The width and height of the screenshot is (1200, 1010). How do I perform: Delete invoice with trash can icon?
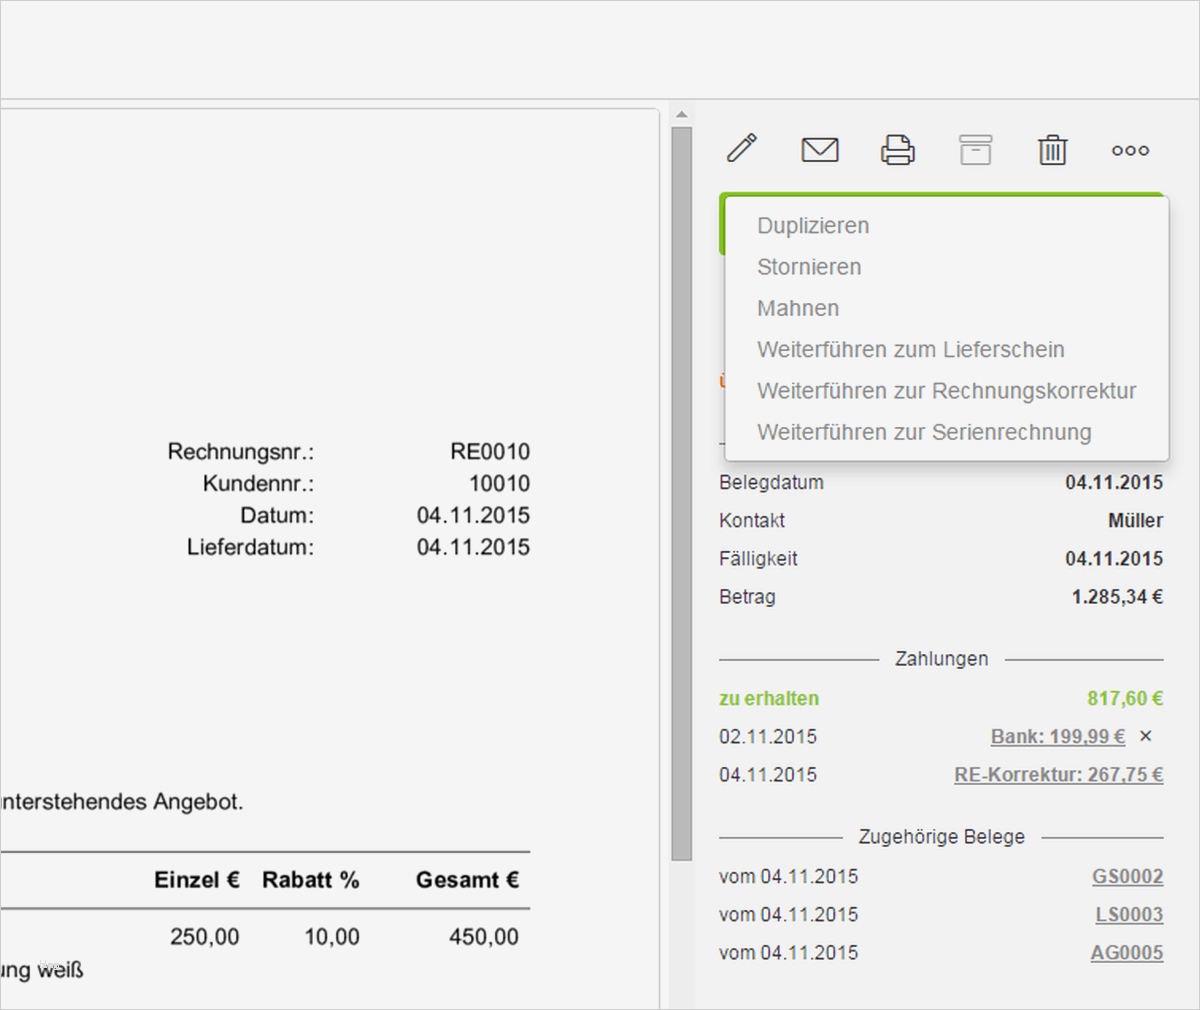click(x=1052, y=150)
